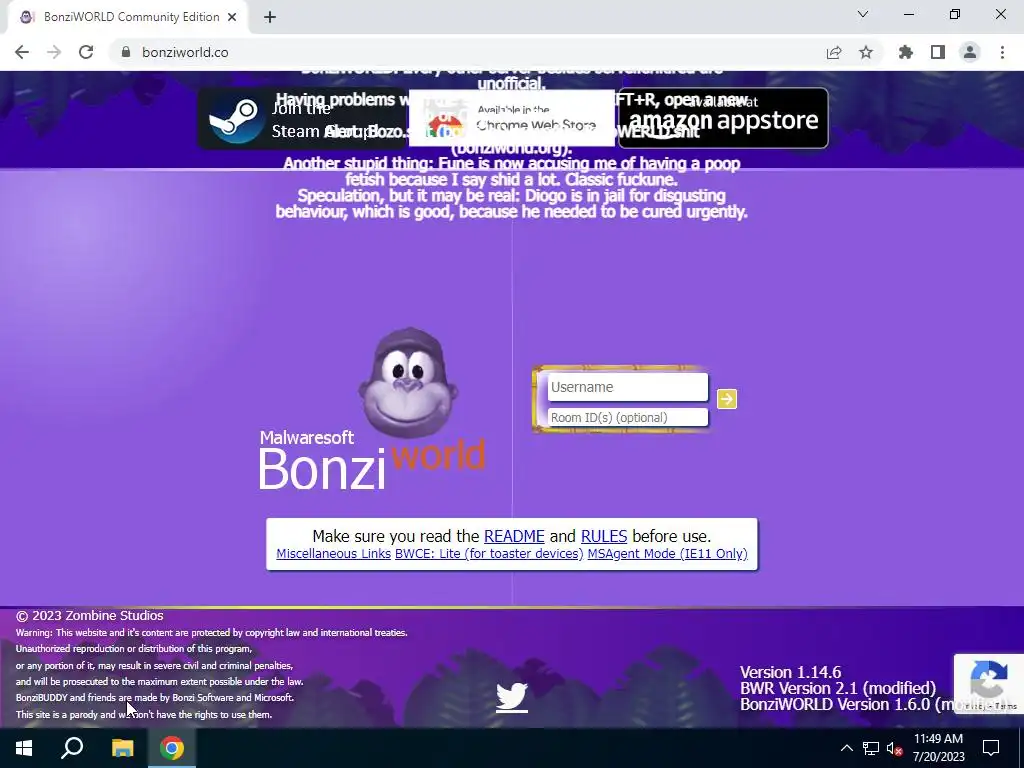Click the muted volume tray icon
Image resolution: width=1024 pixels, height=768 pixels.
click(x=894, y=748)
